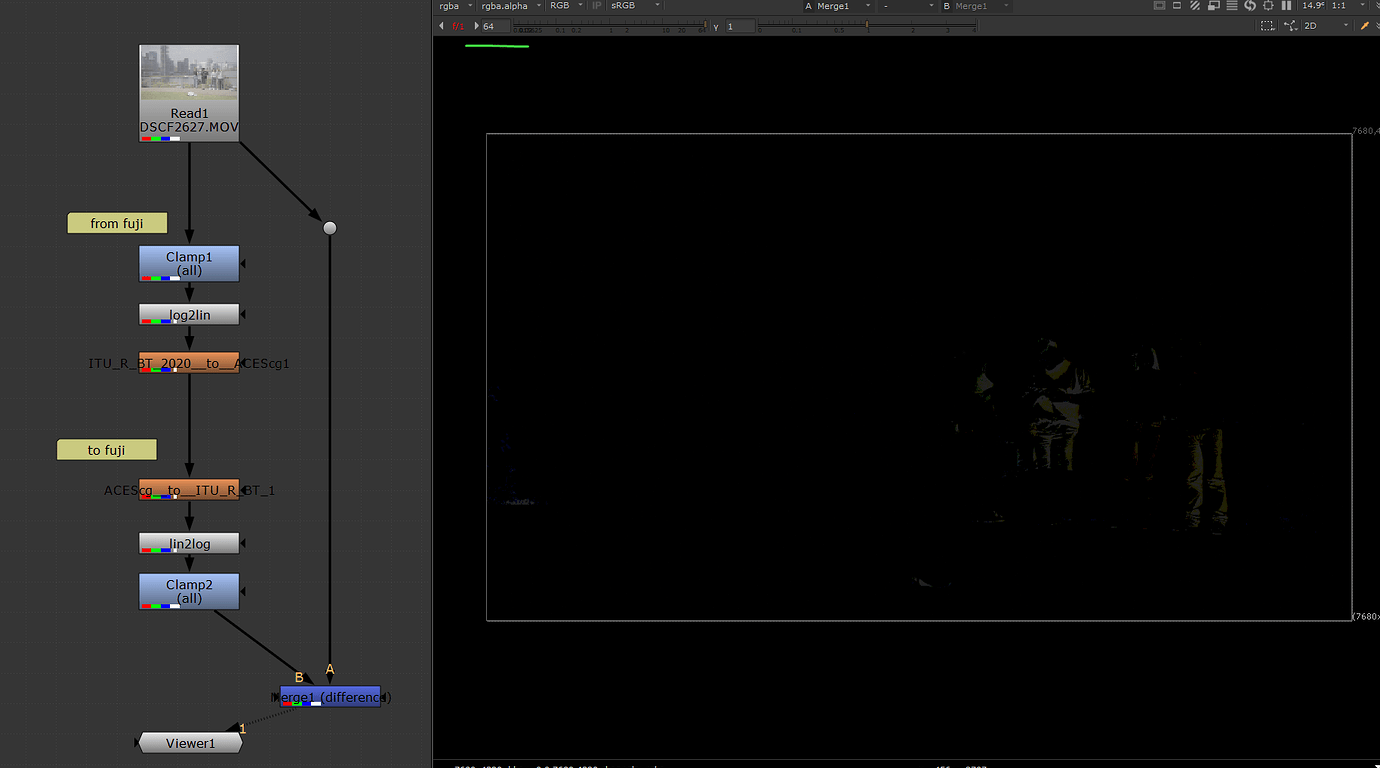Select the Read1 DSCF2627.MOV node thumbnail
Image resolution: width=1380 pixels, height=768 pixels.
[x=189, y=93]
